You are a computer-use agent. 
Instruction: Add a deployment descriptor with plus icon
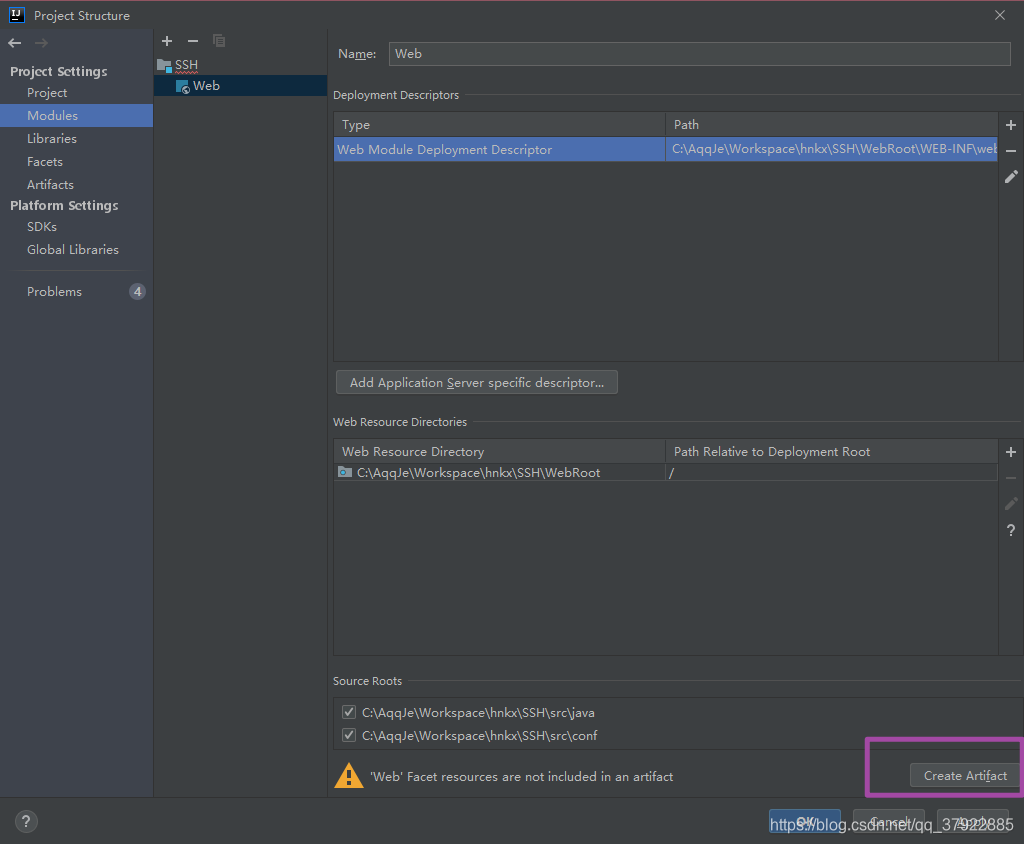[1011, 125]
